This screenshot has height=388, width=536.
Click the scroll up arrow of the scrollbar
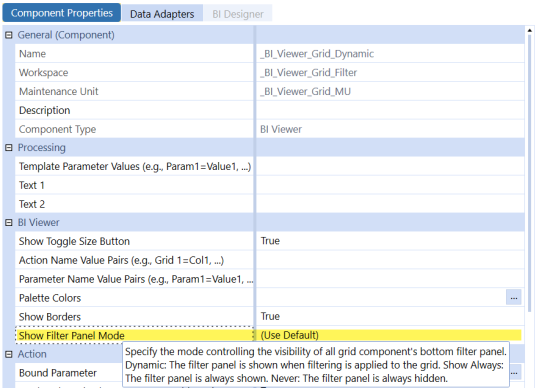point(530,30)
